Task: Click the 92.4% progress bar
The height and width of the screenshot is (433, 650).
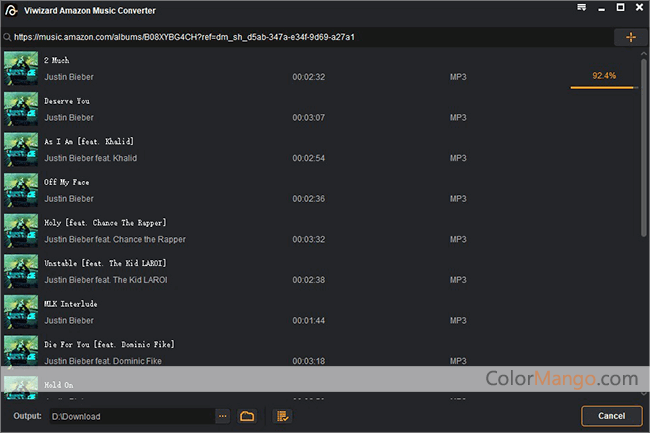Action: pos(603,88)
